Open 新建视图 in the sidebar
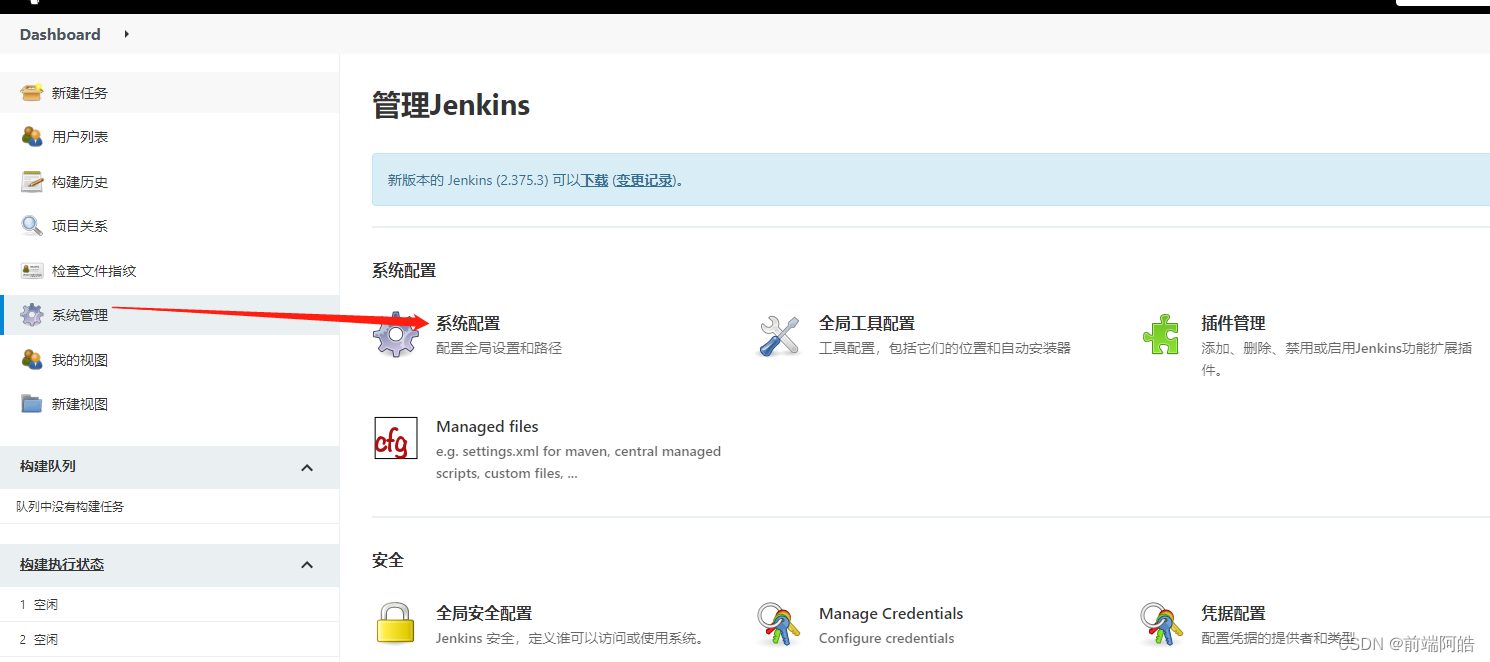The width and height of the screenshot is (1490, 662). click(80, 404)
